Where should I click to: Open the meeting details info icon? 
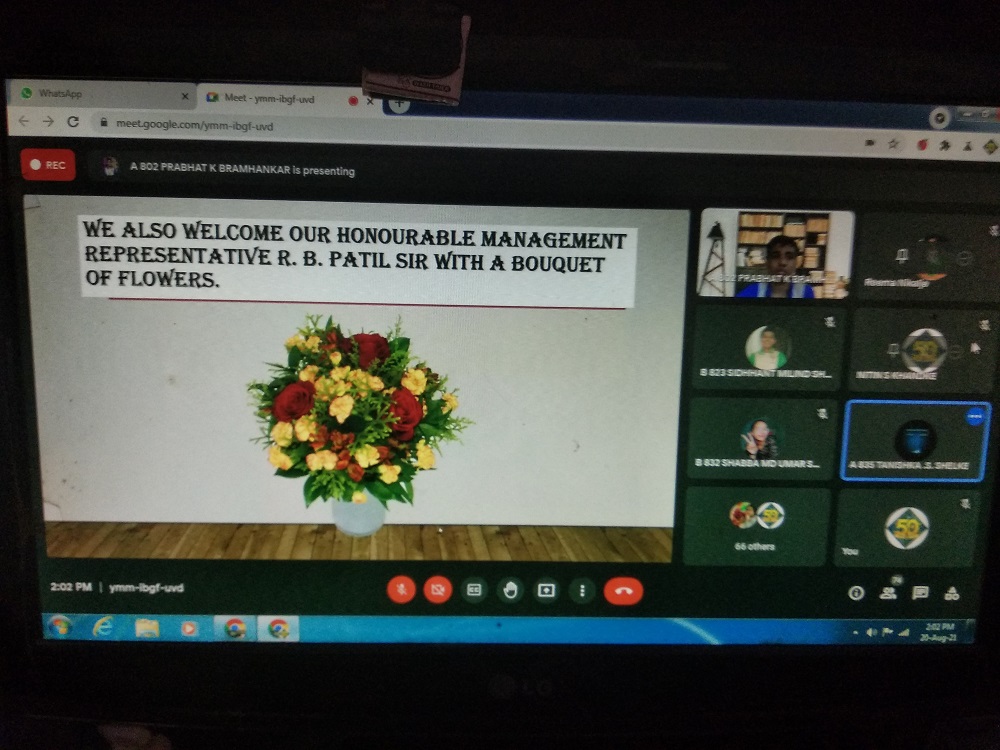pyautogui.click(x=856, y=593)
